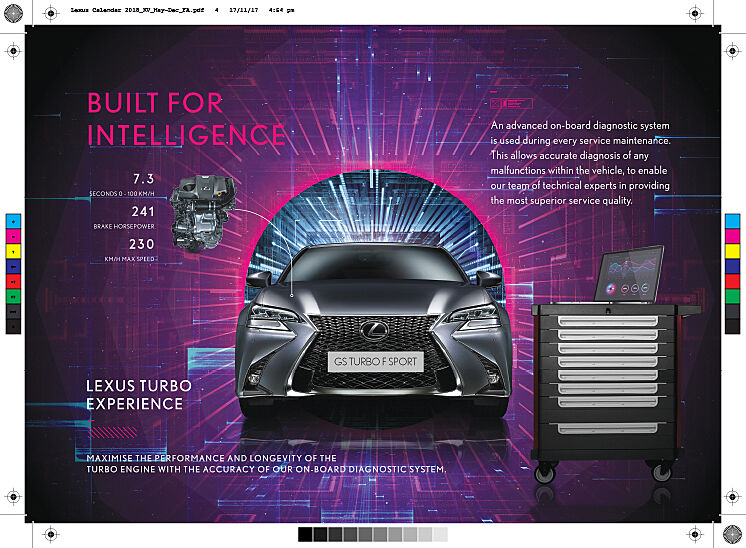Click the "LEXUS TURBO" subheading
This screenshot has height=548, width=746.
(139, 385)
